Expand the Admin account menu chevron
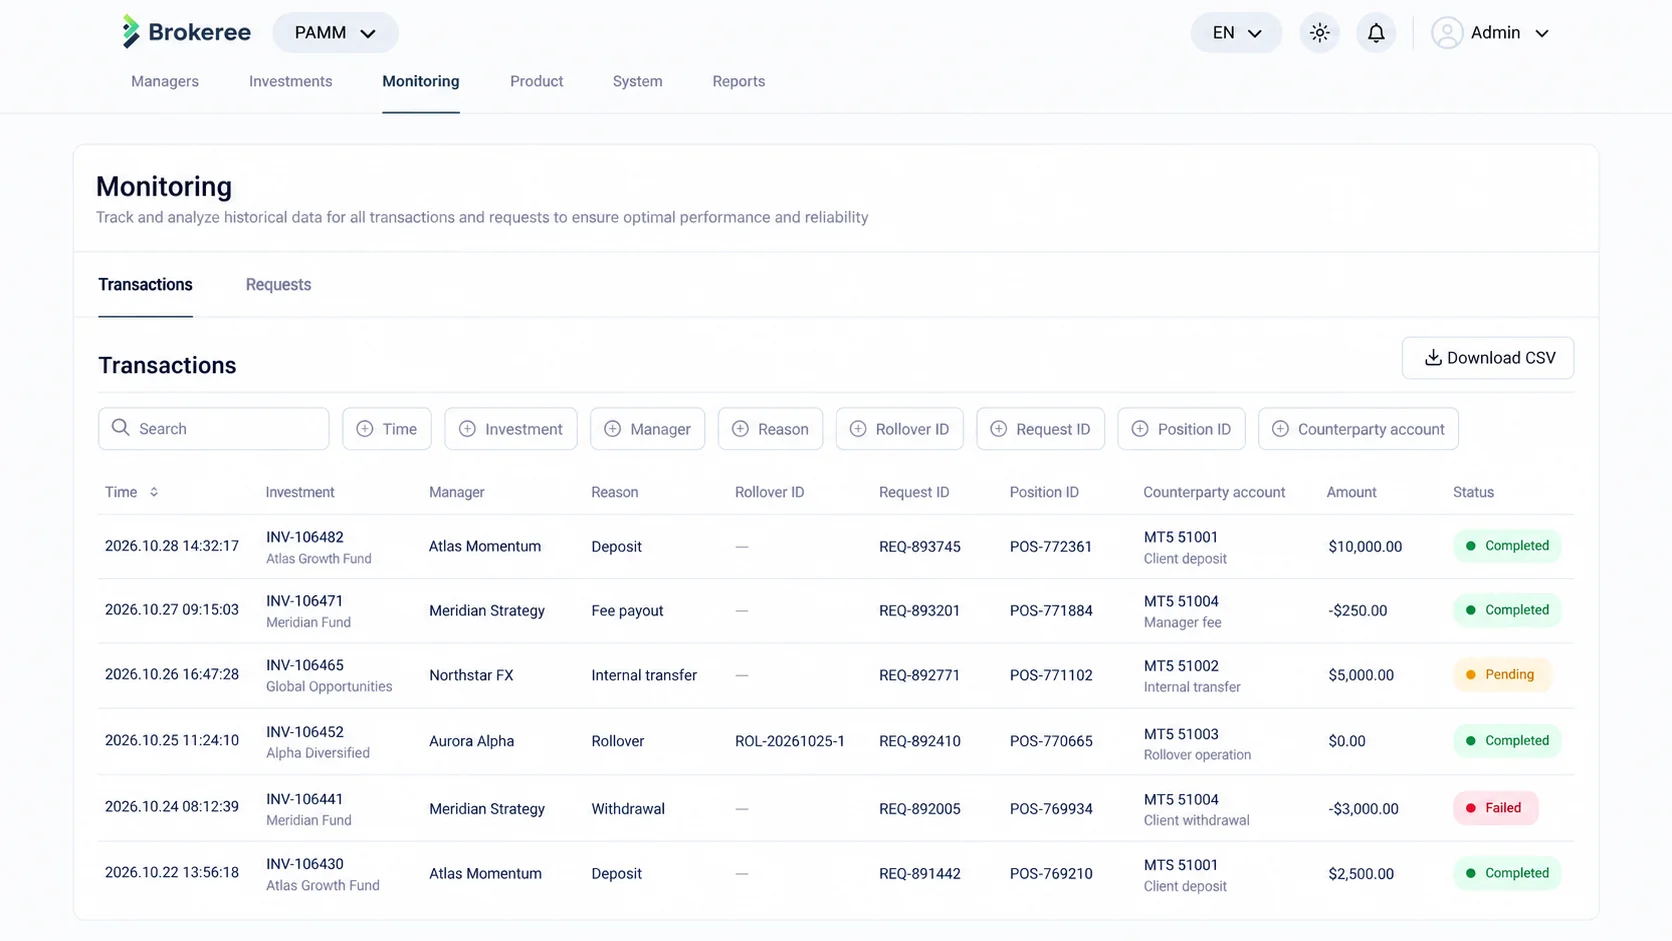The image size is (1672, 941). pyautogui.click(x=1542, y=33)
